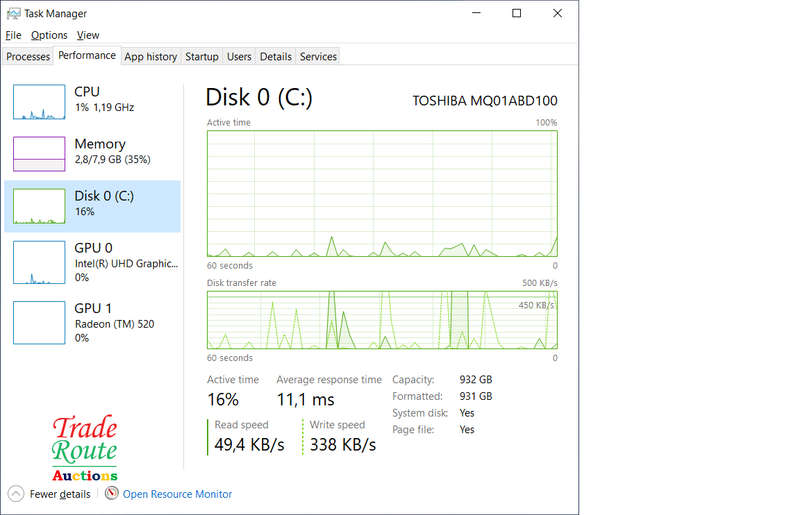Switch to the App history tab

[151, 57]
